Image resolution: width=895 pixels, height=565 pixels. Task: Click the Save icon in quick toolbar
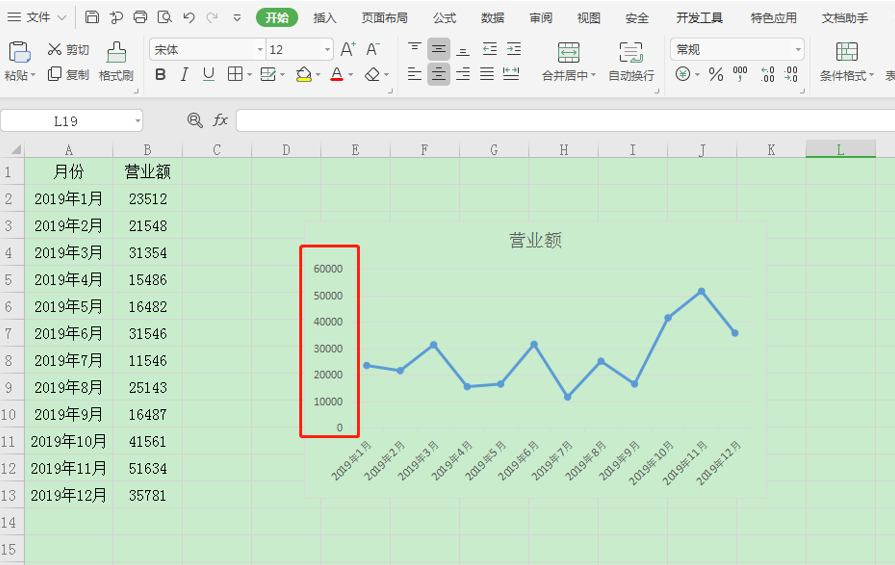[x=91, y=17]
